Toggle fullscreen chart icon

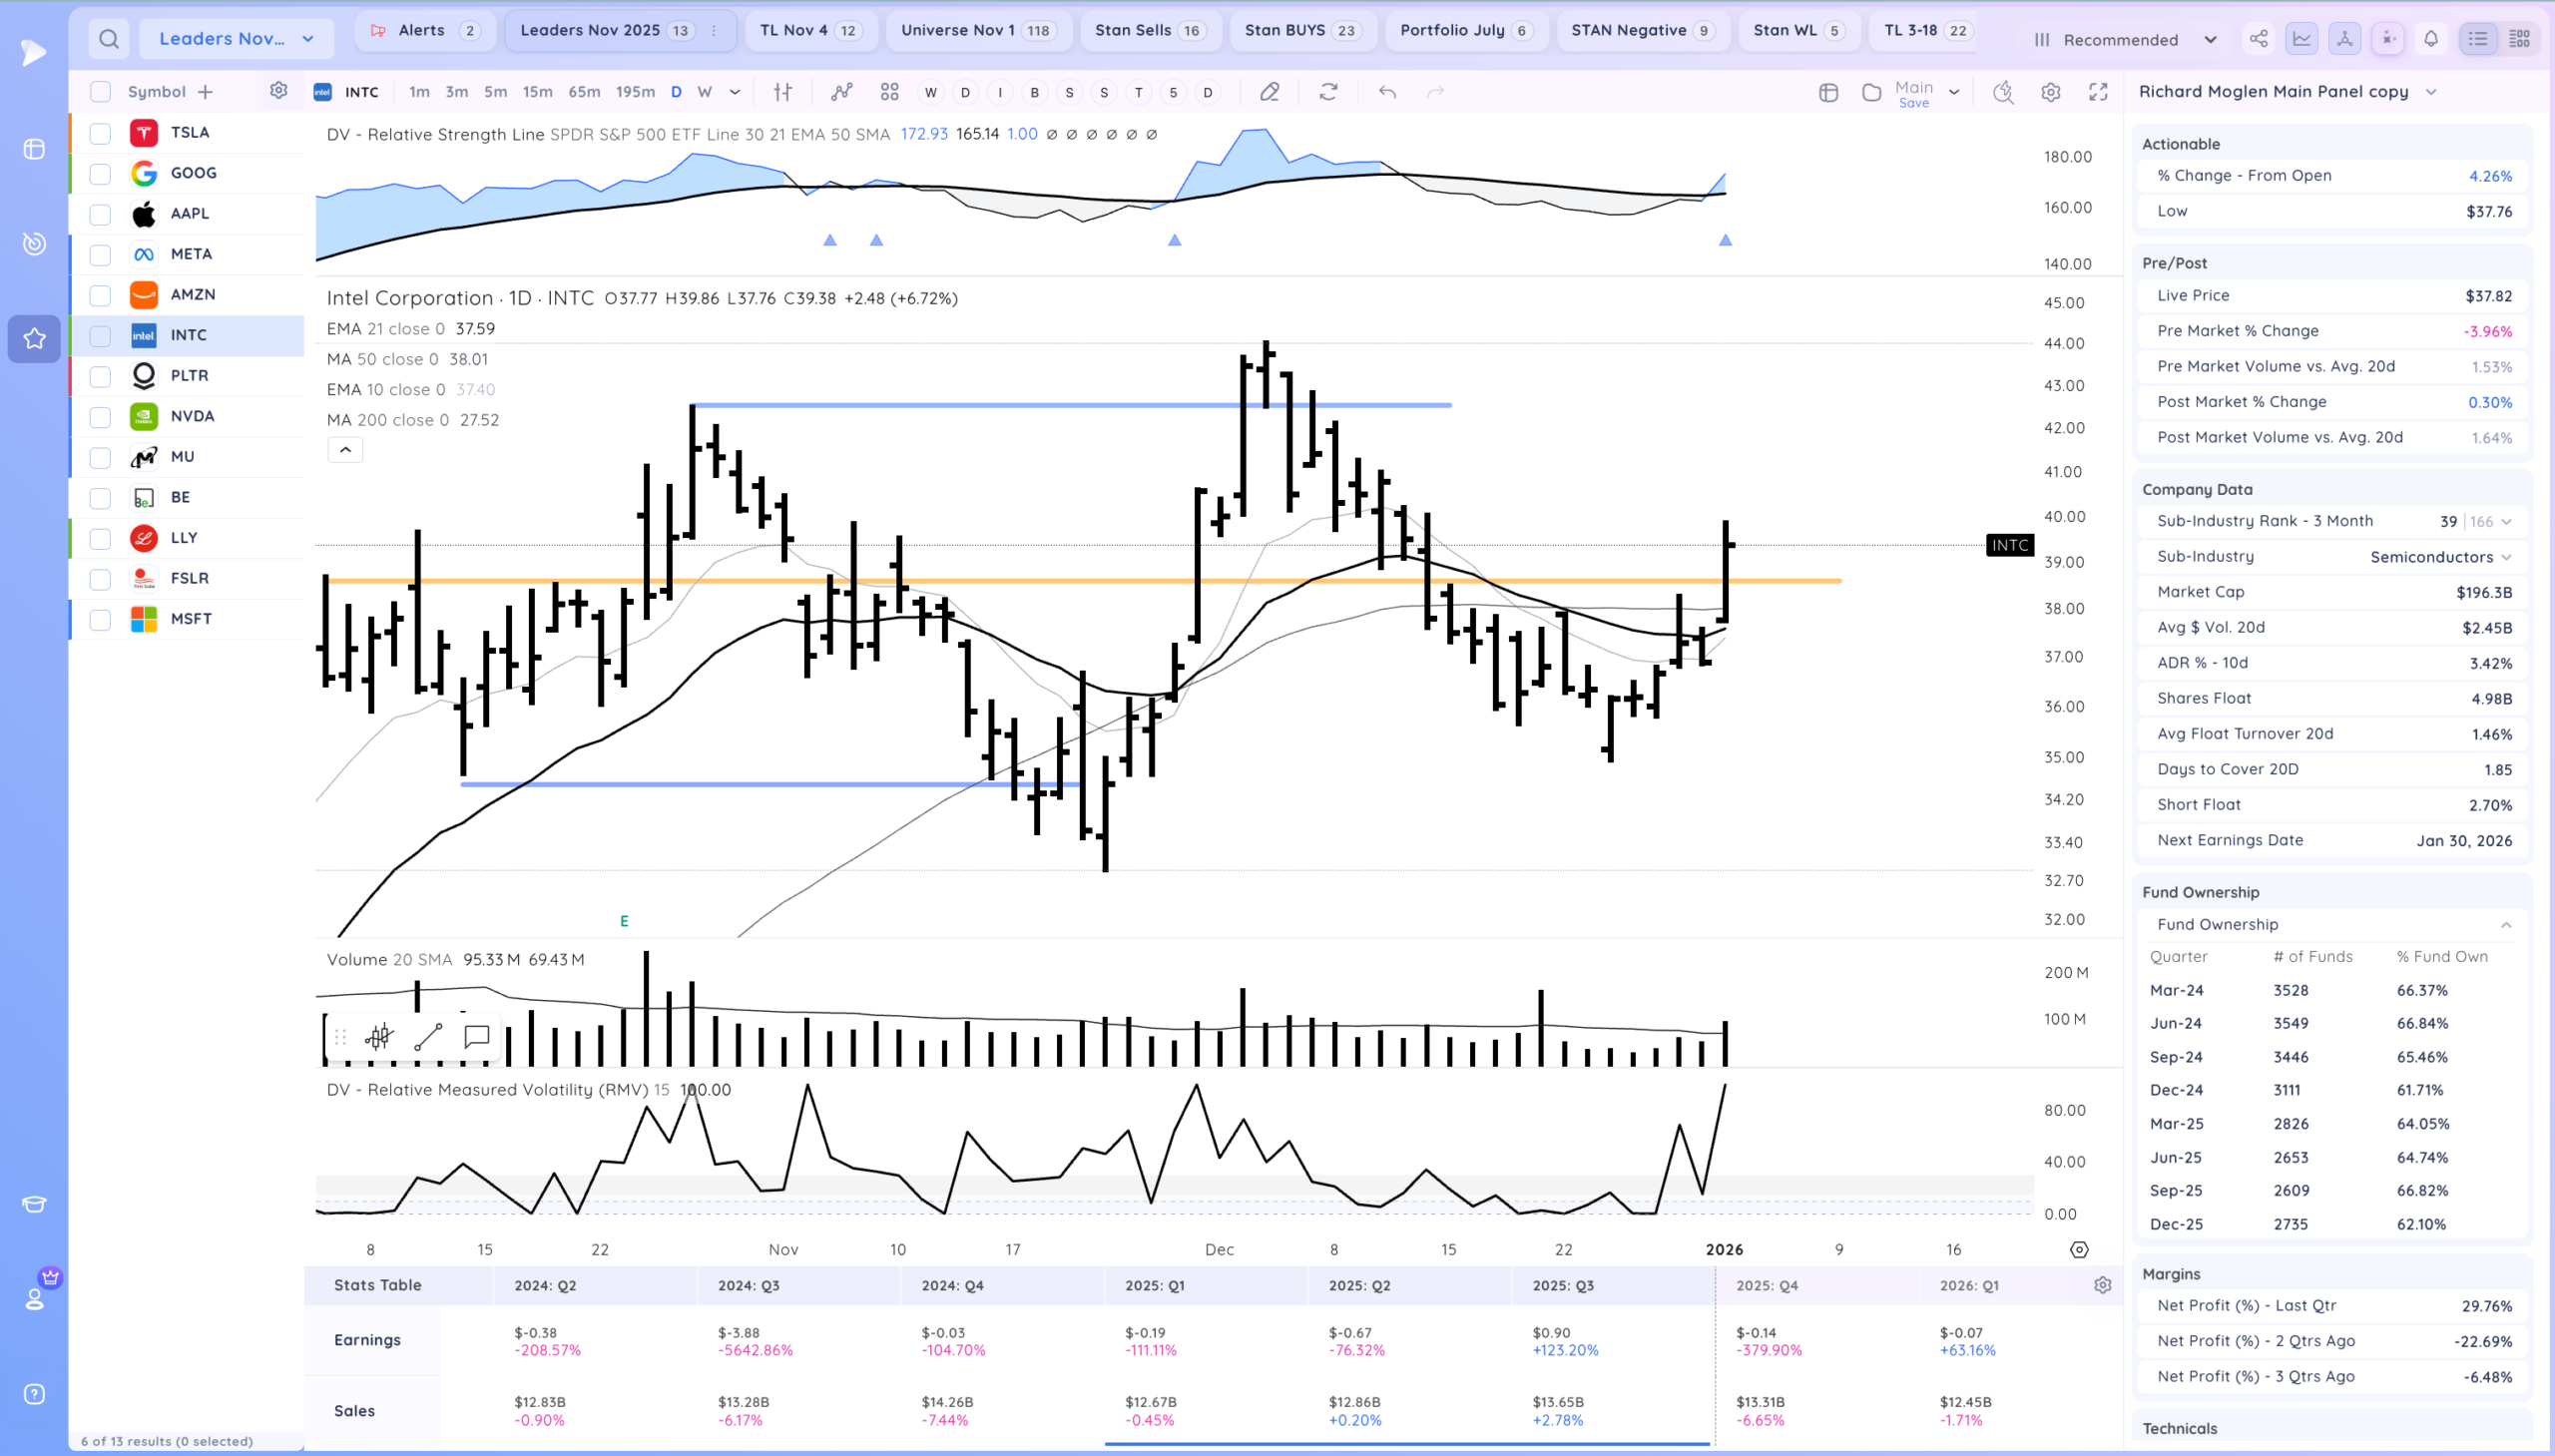pyautogui.click(x=2098, y=92)
